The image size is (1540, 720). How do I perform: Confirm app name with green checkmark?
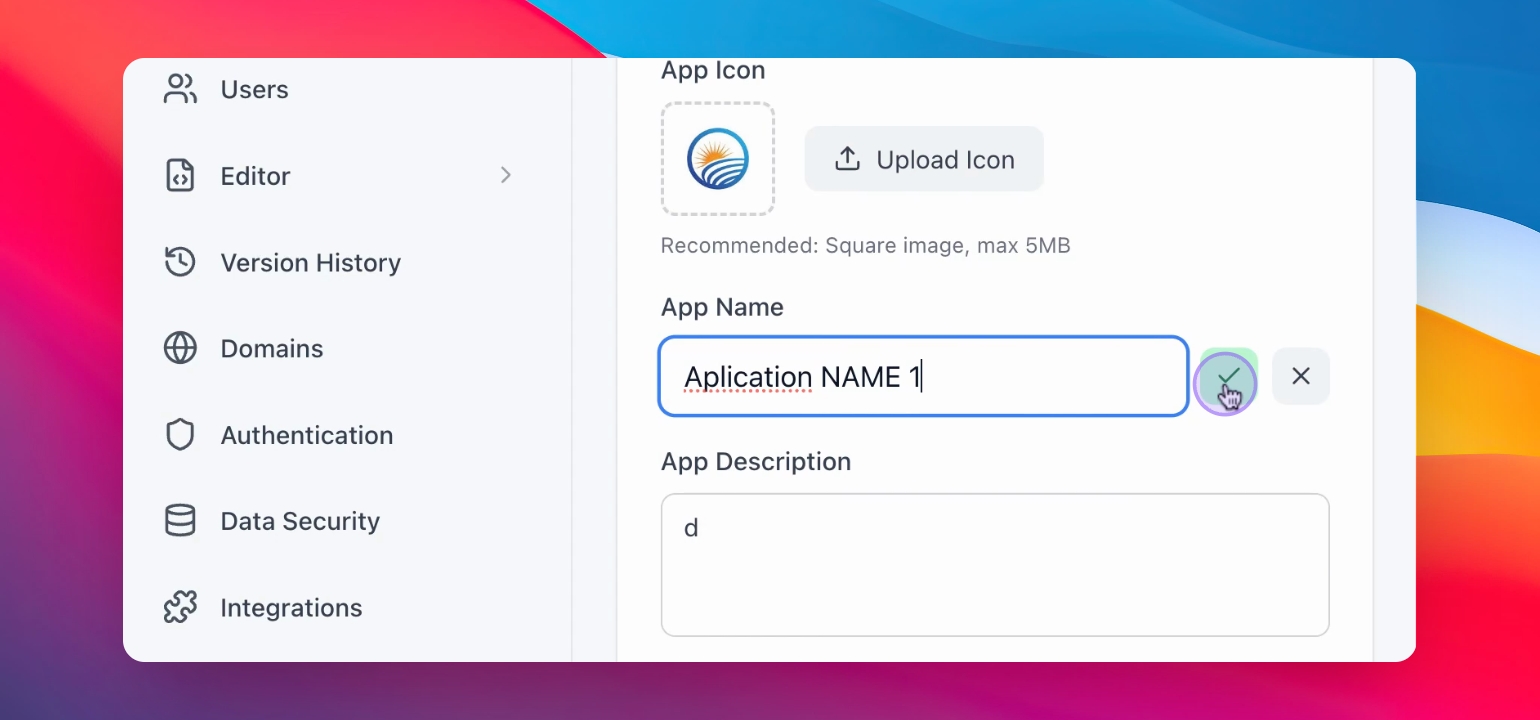click(1228, 376)
